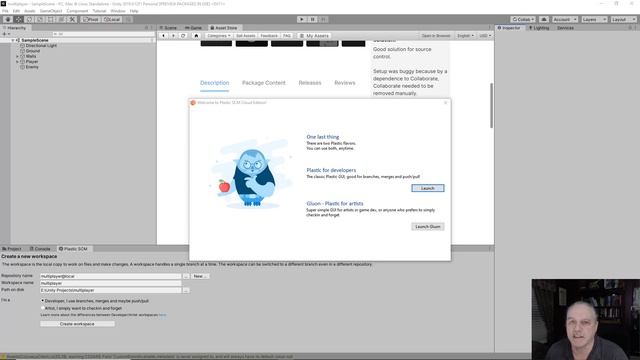Toggle the Local handle rotation button
Viewport: 640px width, 360px height.
[x=111, y=19]
